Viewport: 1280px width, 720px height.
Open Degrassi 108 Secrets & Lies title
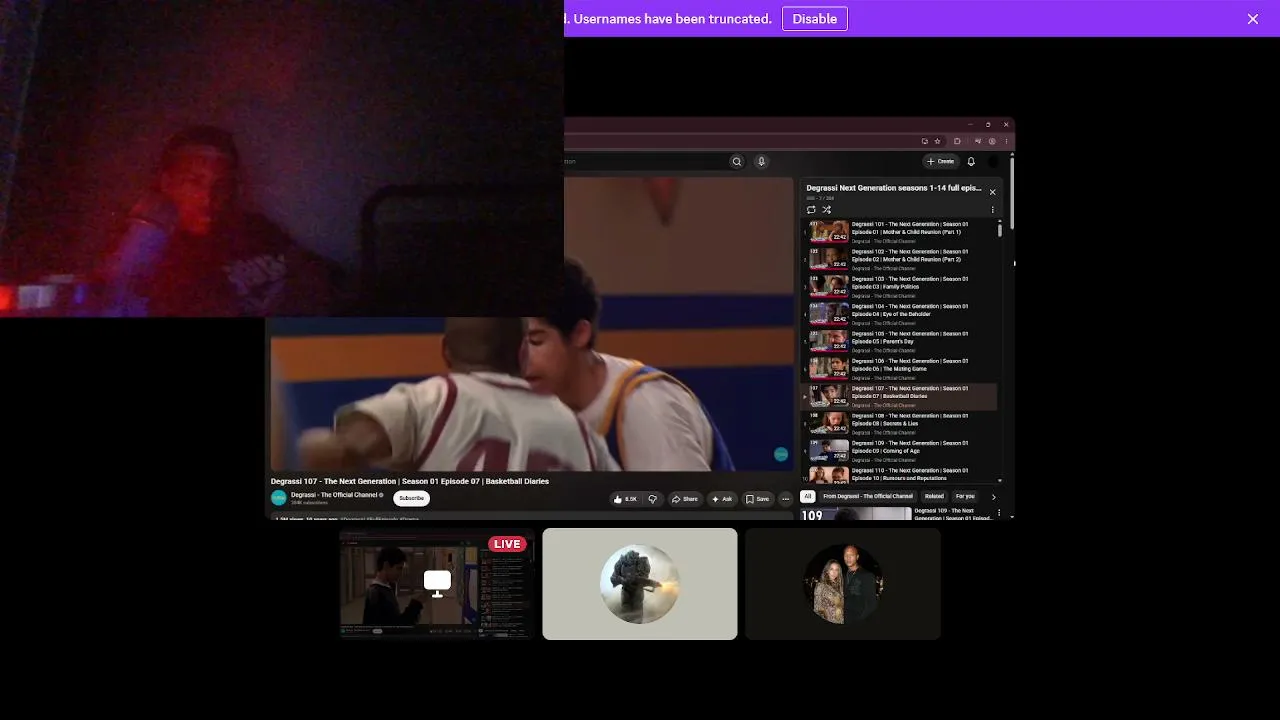[909, 419]
